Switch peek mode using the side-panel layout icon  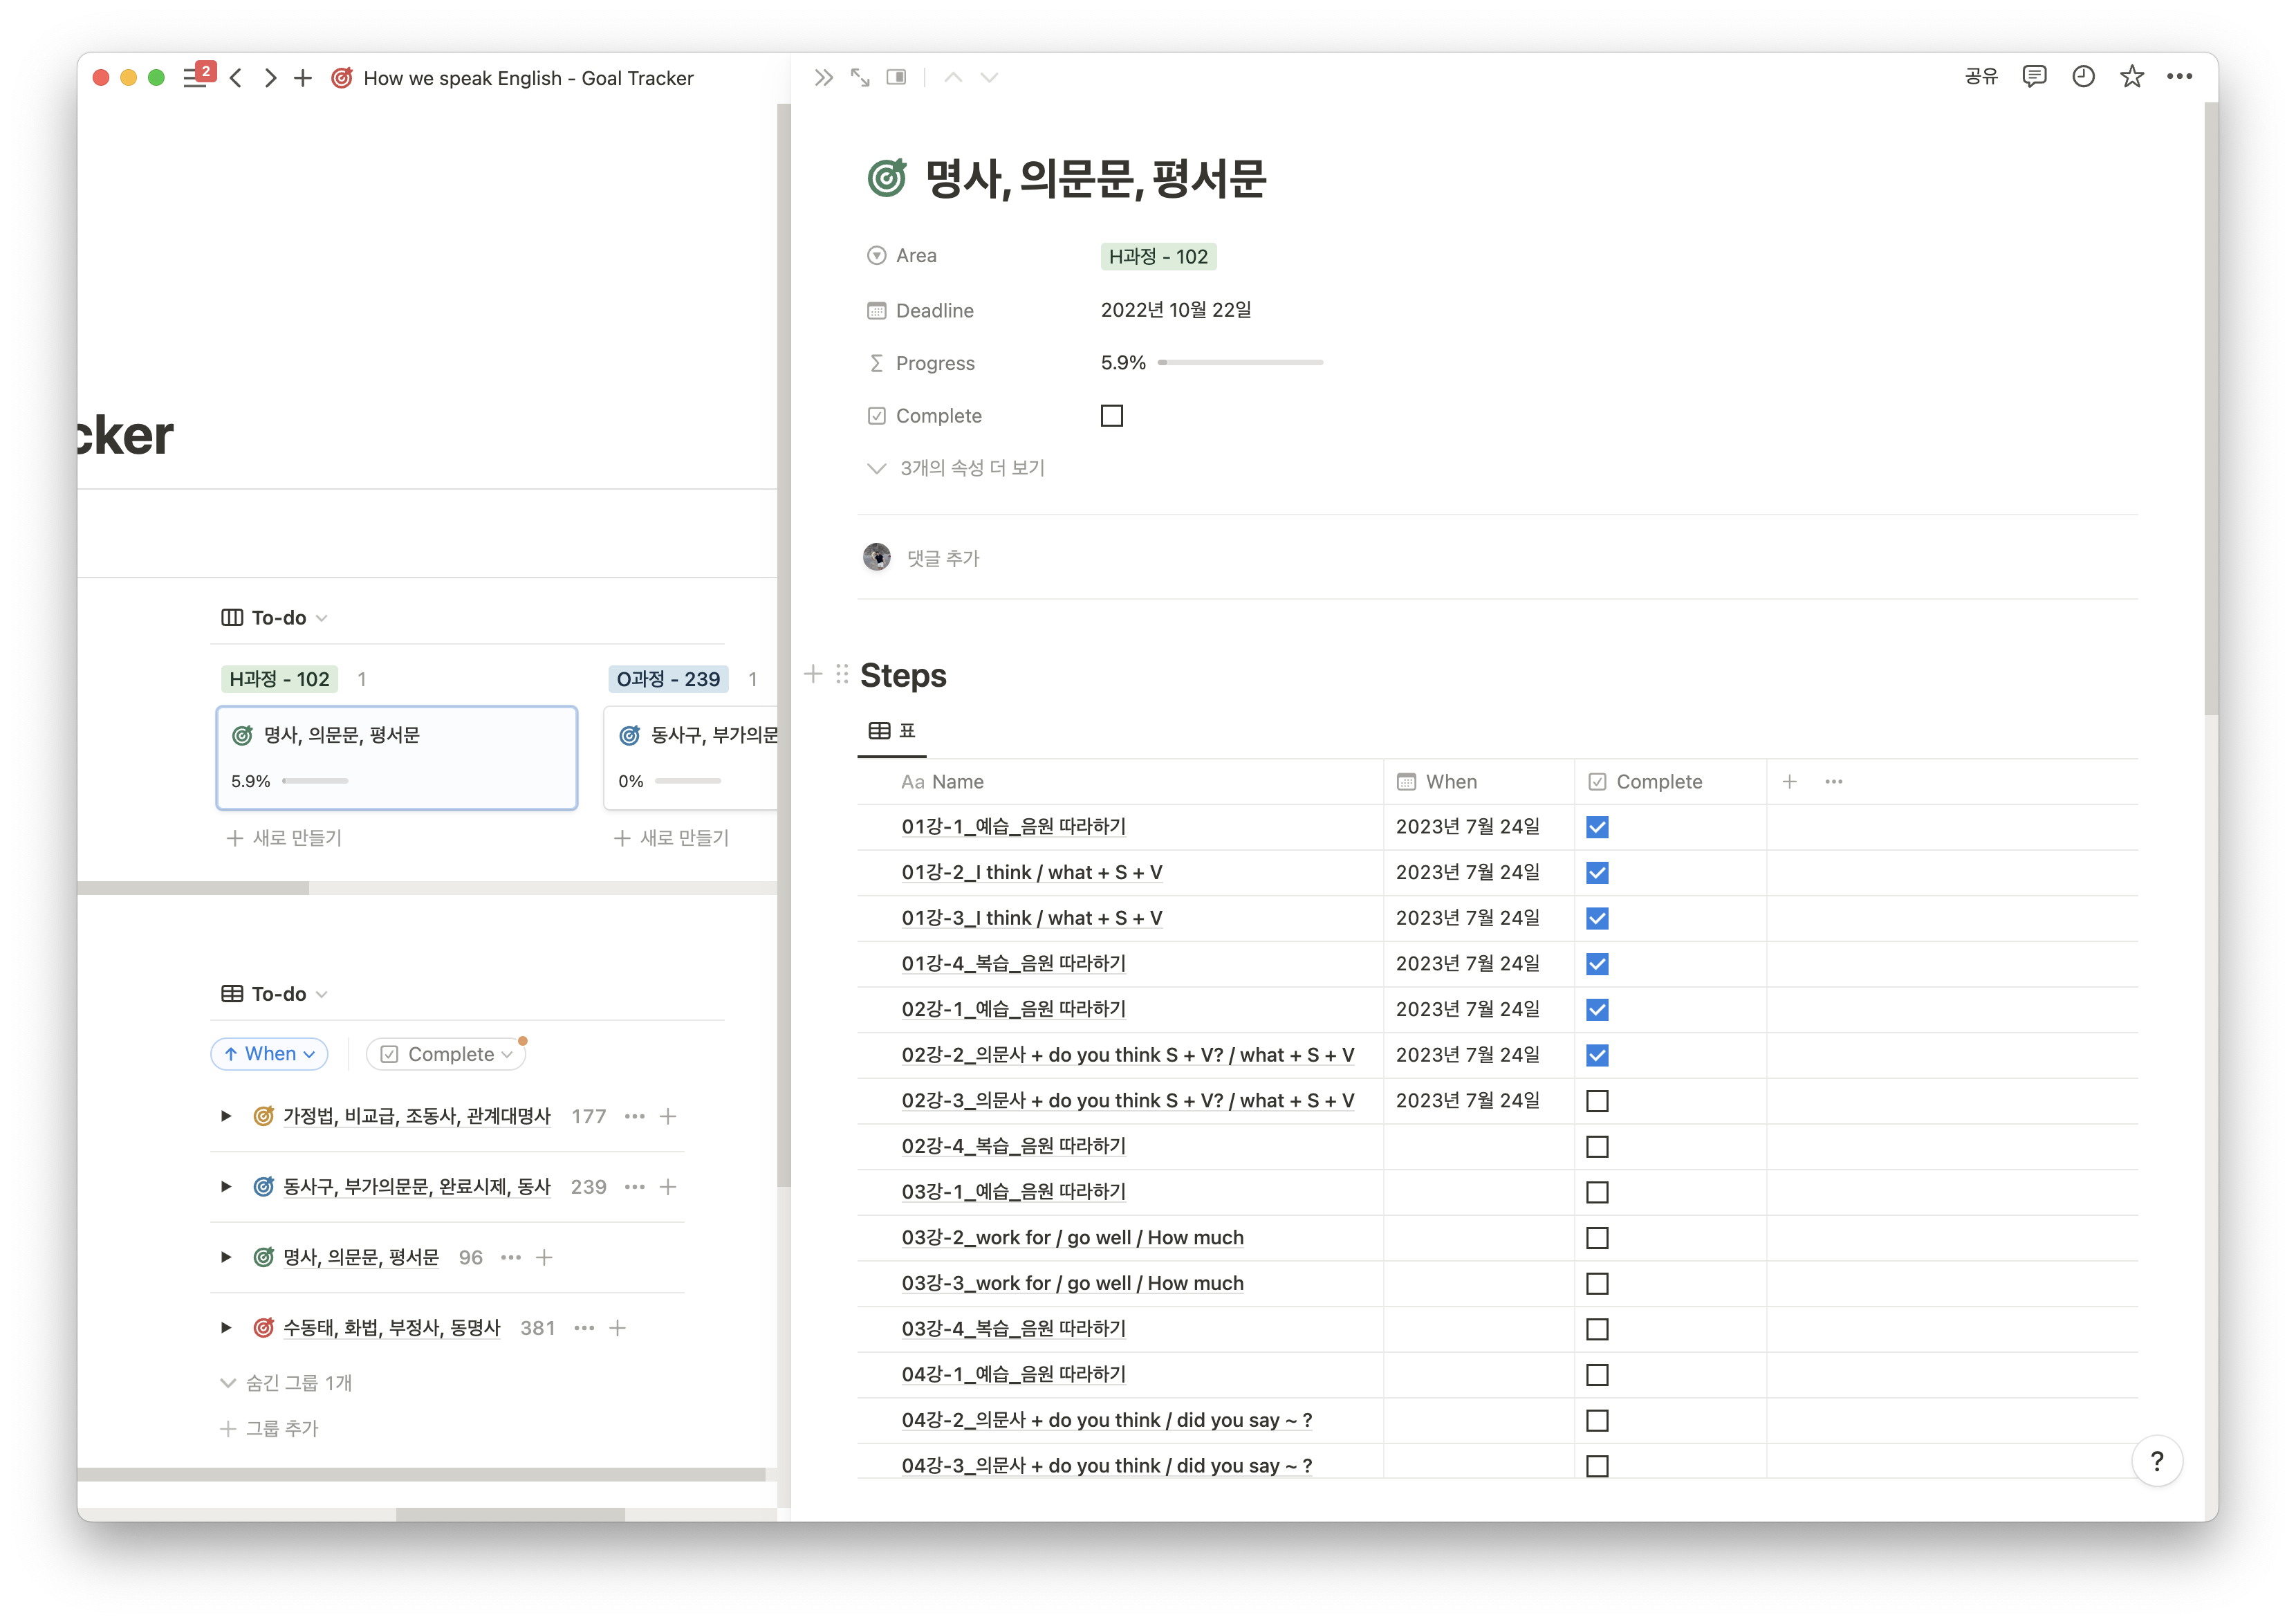pyautogui.click(x=896, y=77)
